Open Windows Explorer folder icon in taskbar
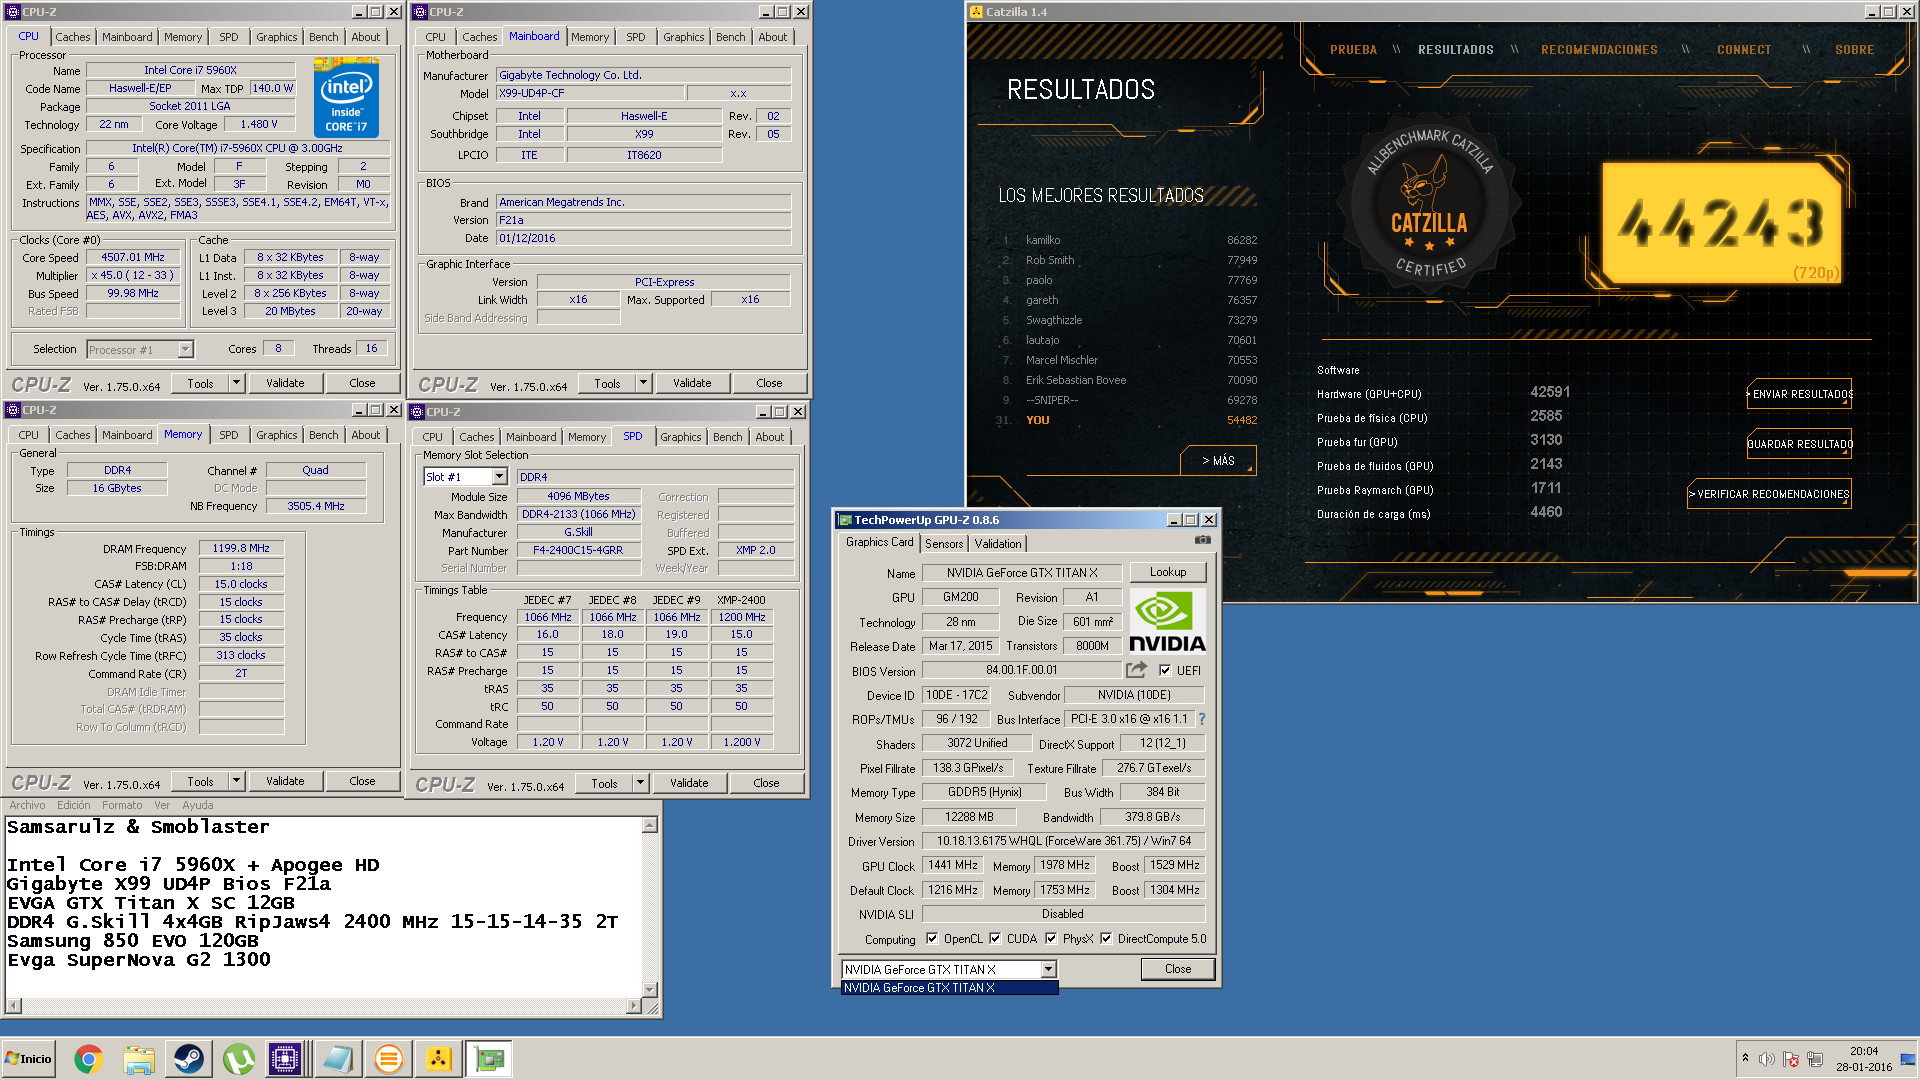Viewport: 1920px width, 1080px height. coord(139,1059)
